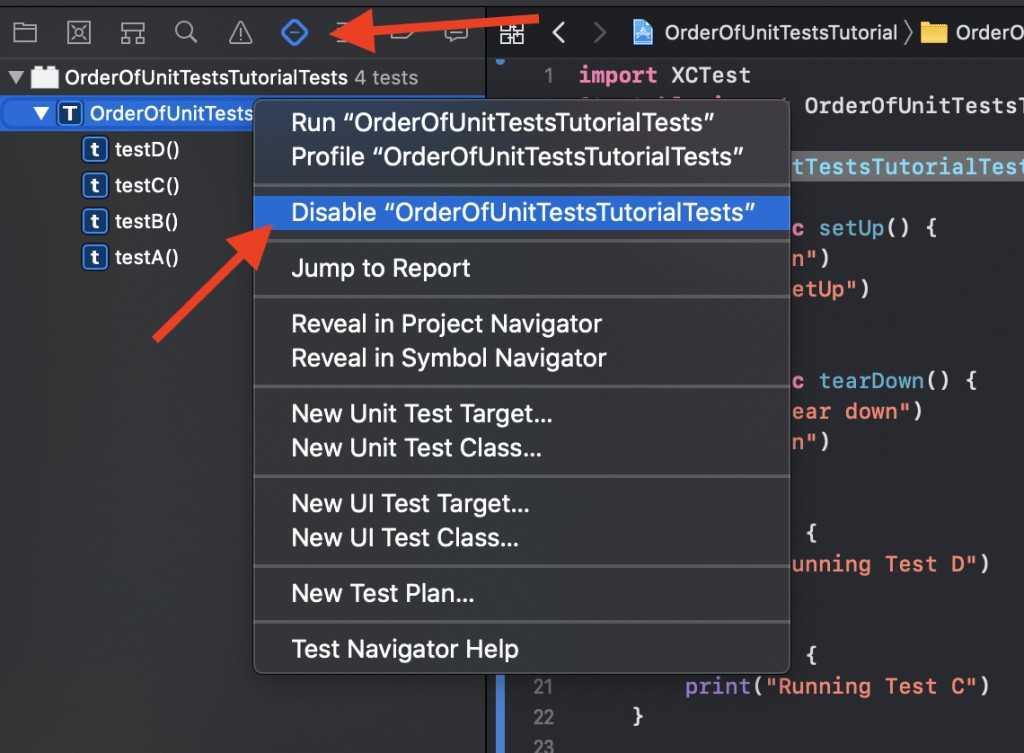The height and width of the screenshot is (753, 1024).
Task: Activate the Find navigator magnifier
Action: [x=186, y=31]
